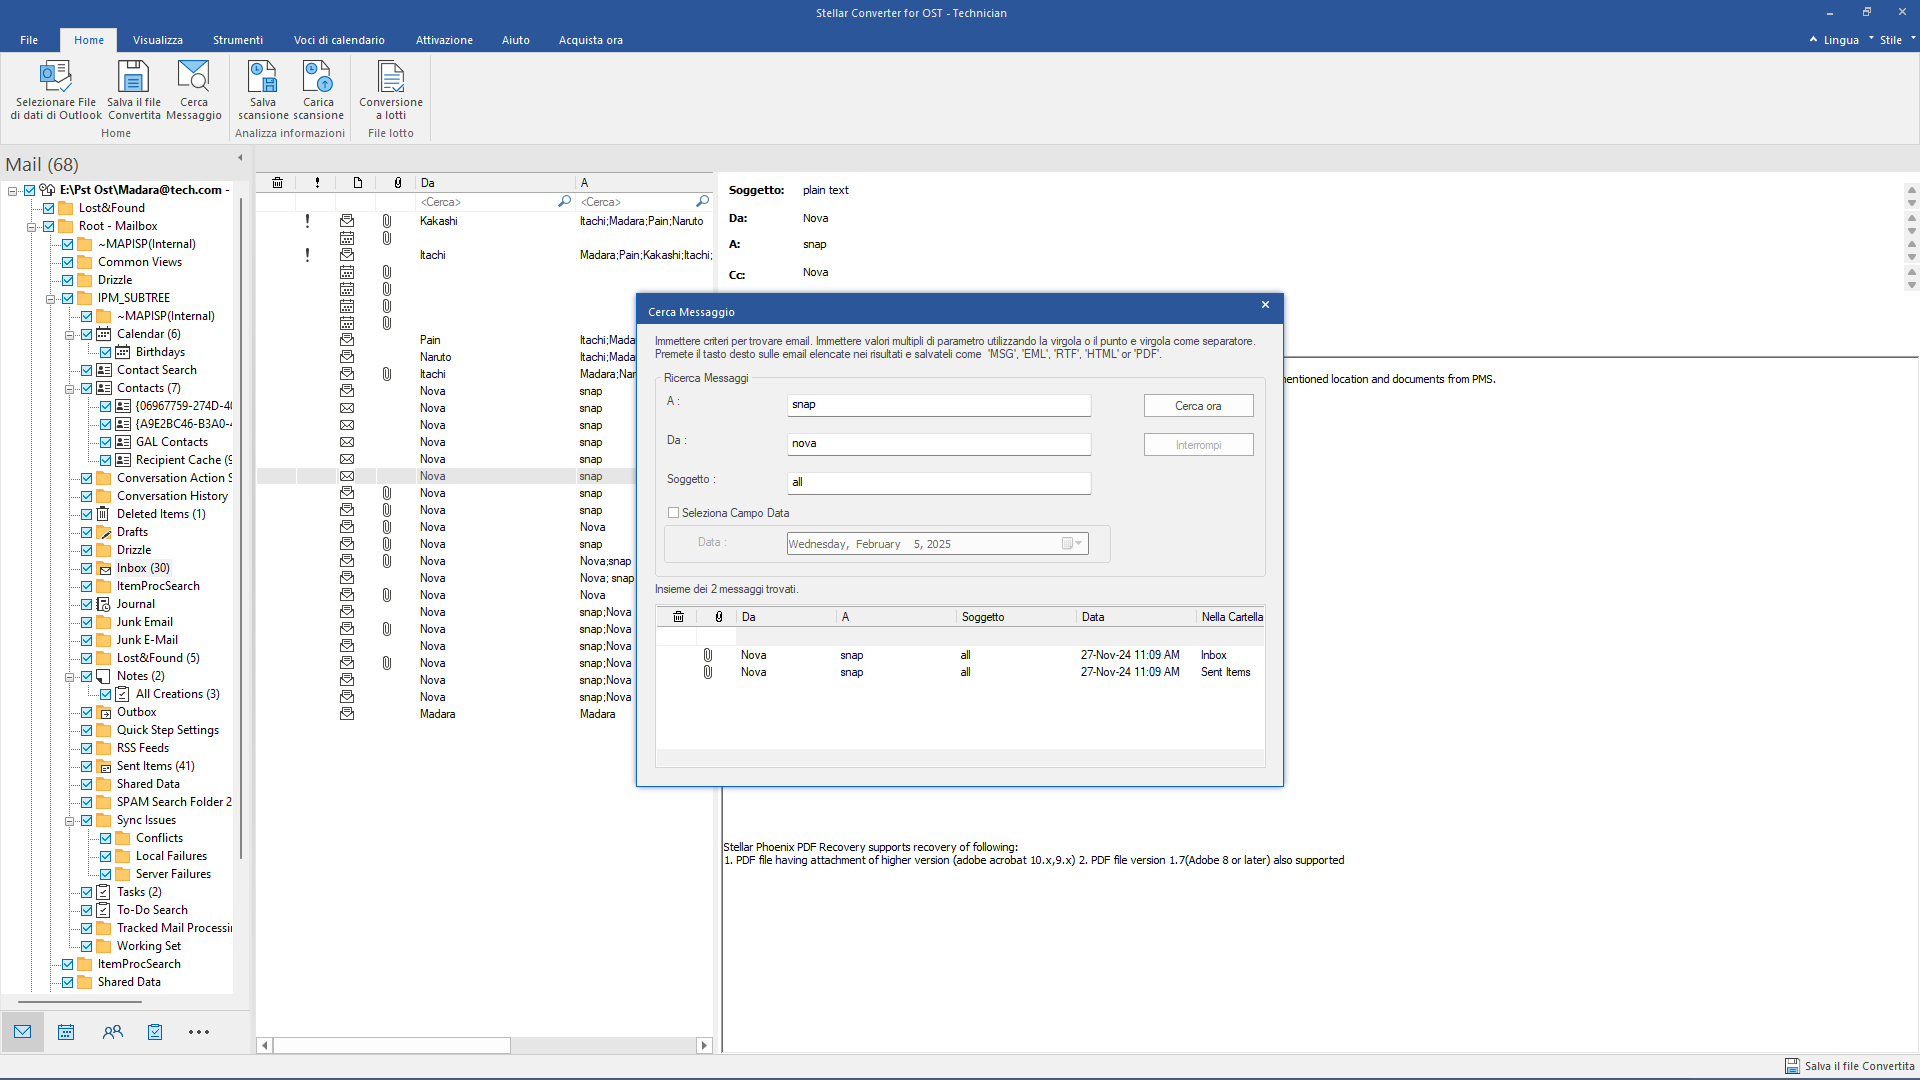Switch to Visualizza tab
The height and width of the screenshot is (1080, 1920).
(157, 40)
